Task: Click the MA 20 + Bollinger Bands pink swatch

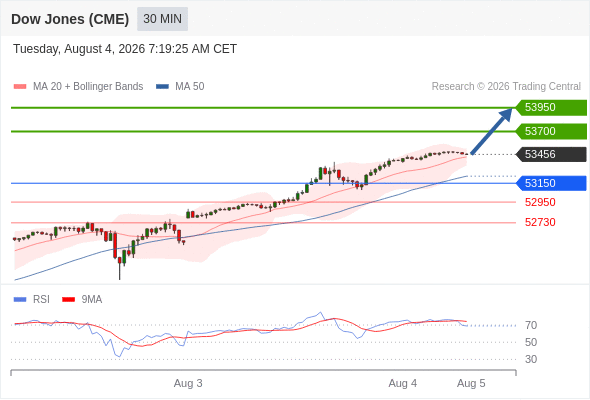Action: 20,87
